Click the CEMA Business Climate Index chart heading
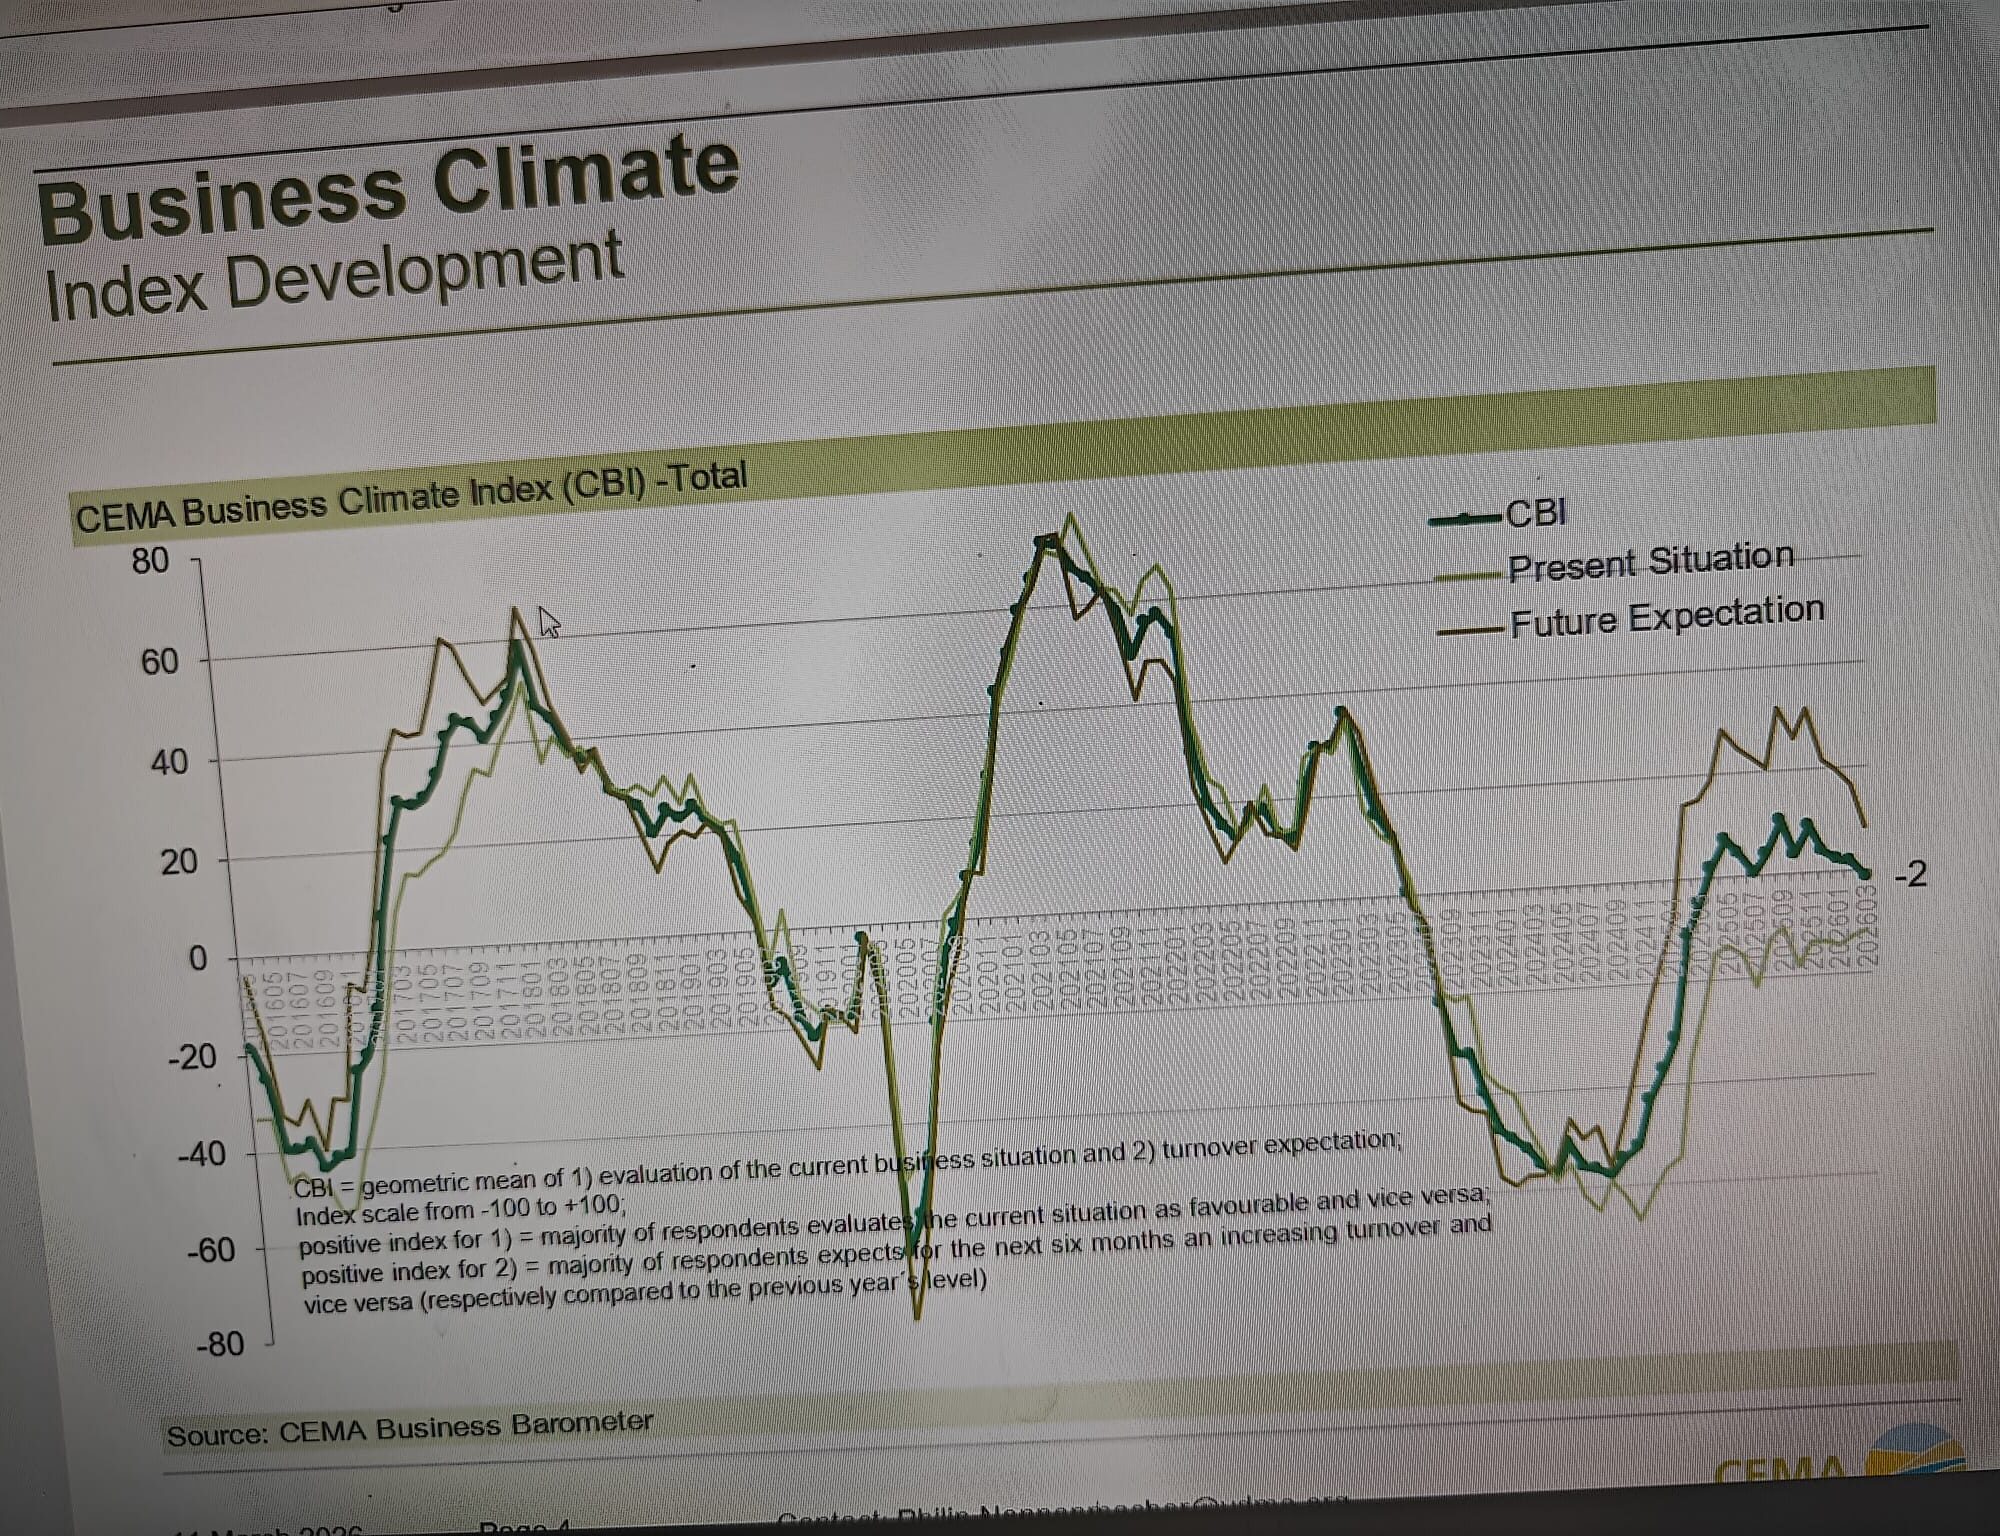The image size is (2000, 1536). point(411,498)
